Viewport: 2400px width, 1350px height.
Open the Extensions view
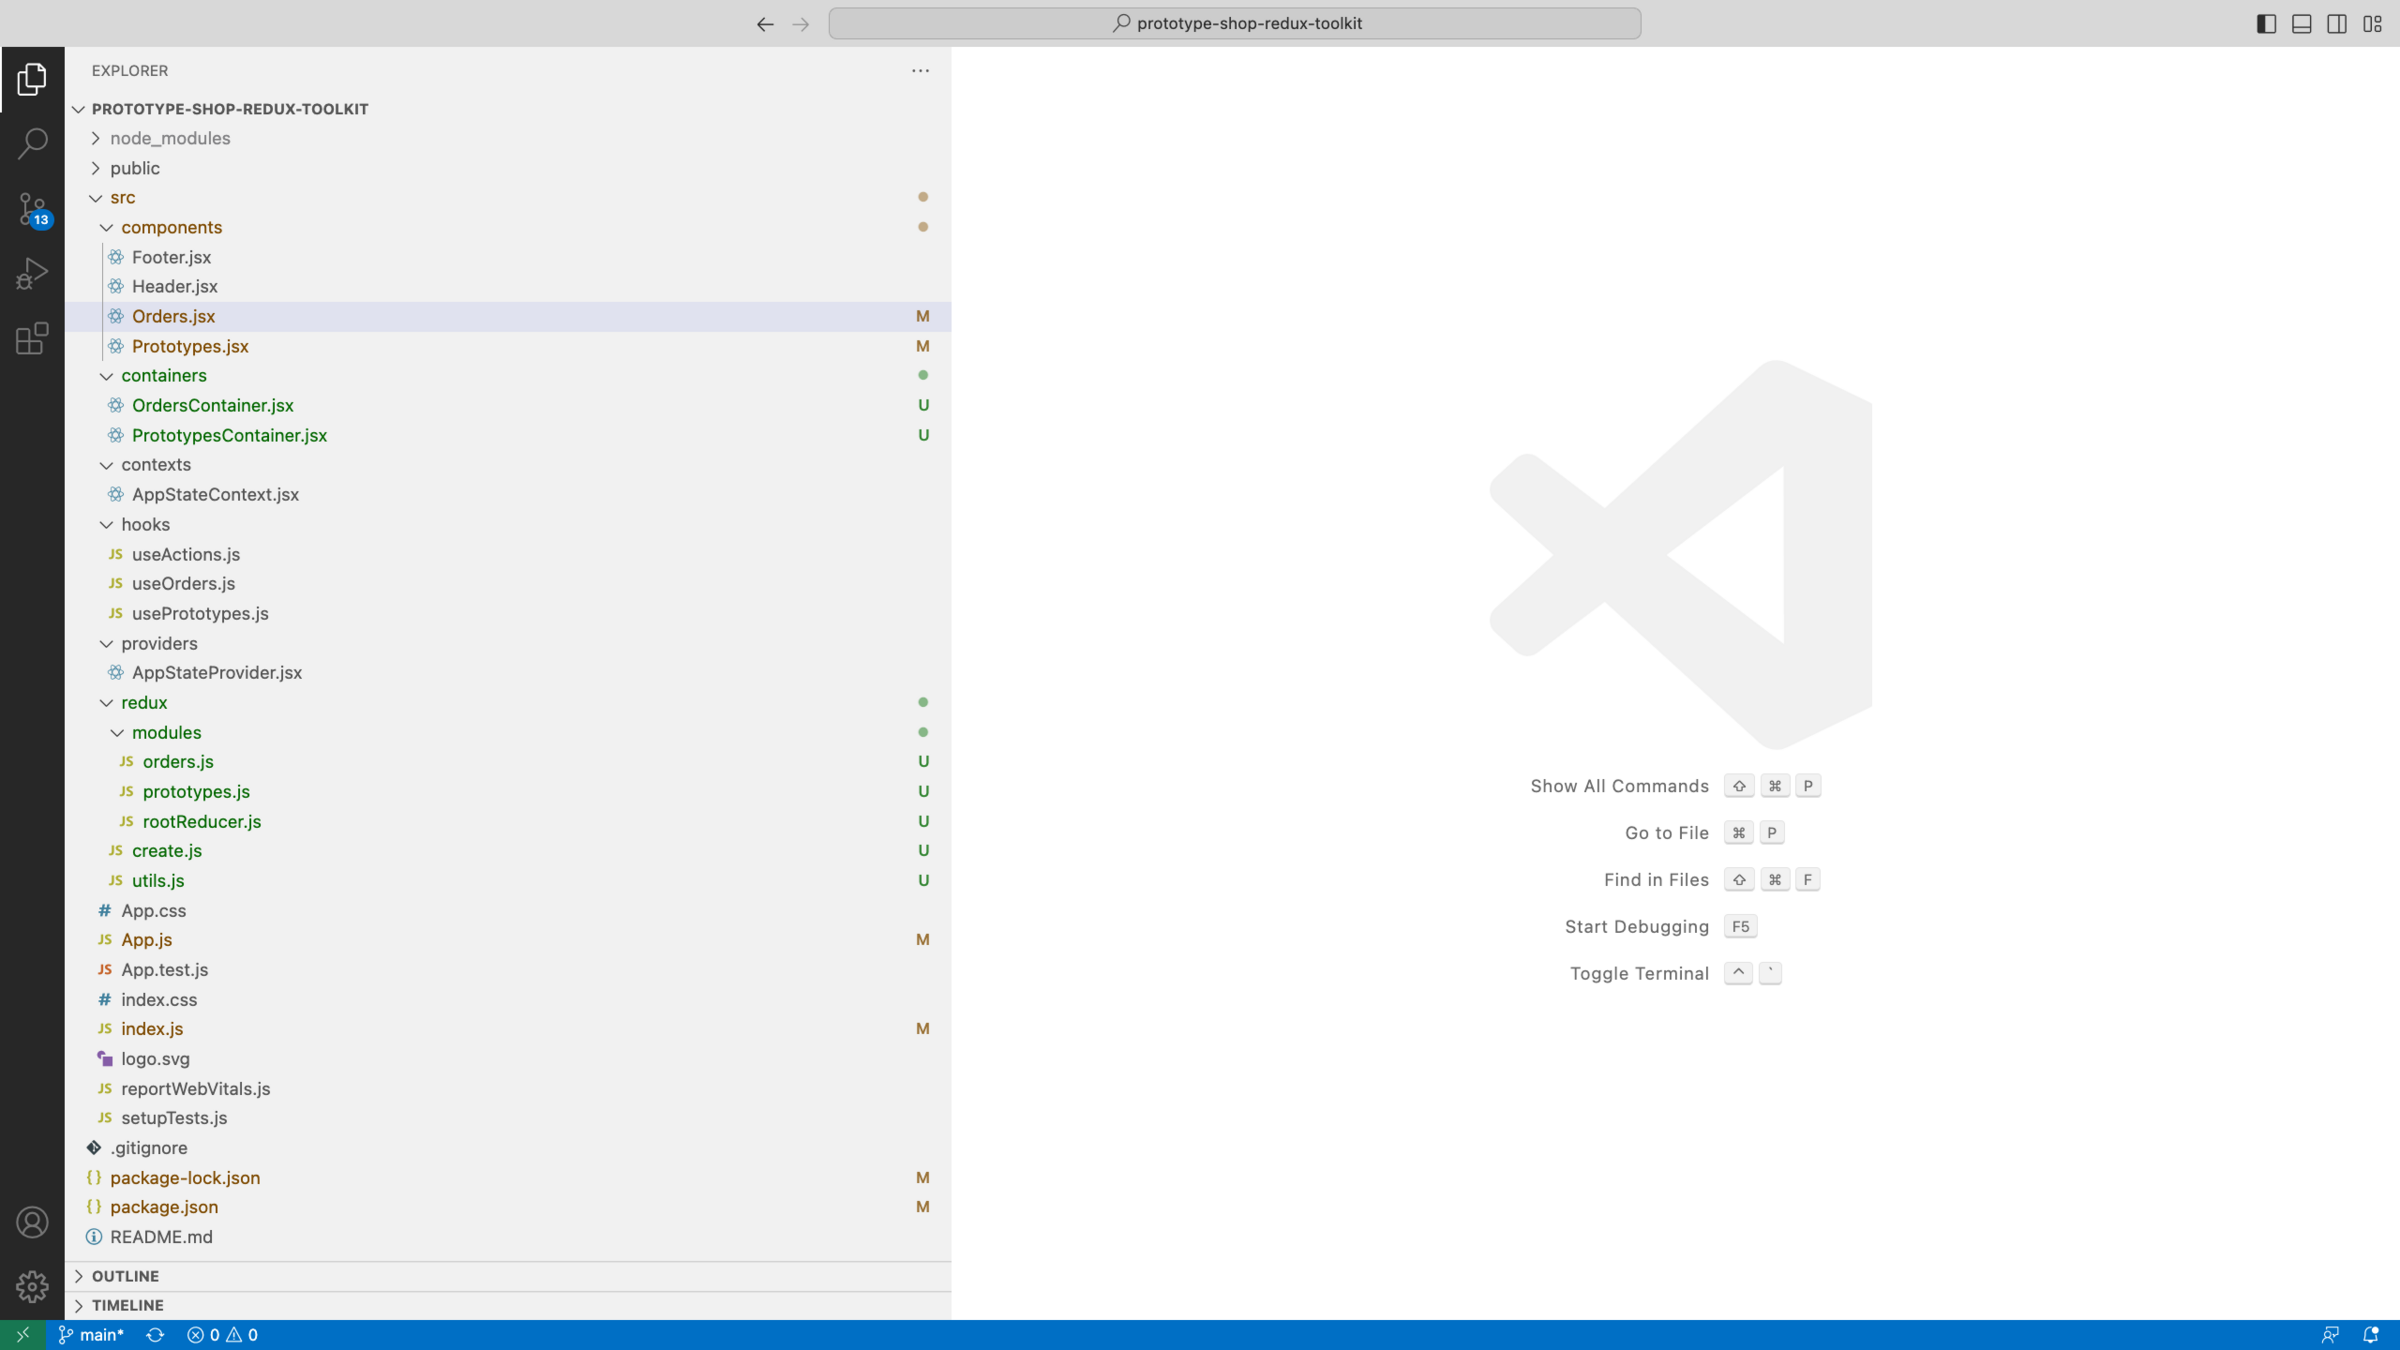(x=32, y=339)
